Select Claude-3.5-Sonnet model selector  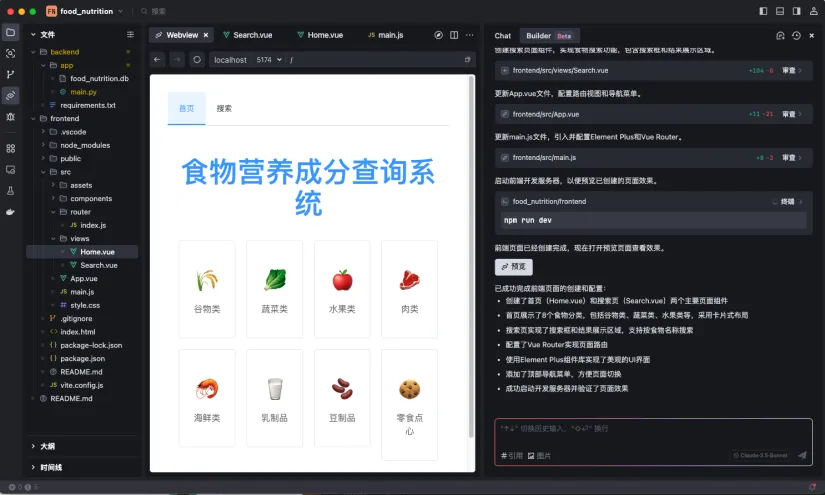[x=760, y=455]
